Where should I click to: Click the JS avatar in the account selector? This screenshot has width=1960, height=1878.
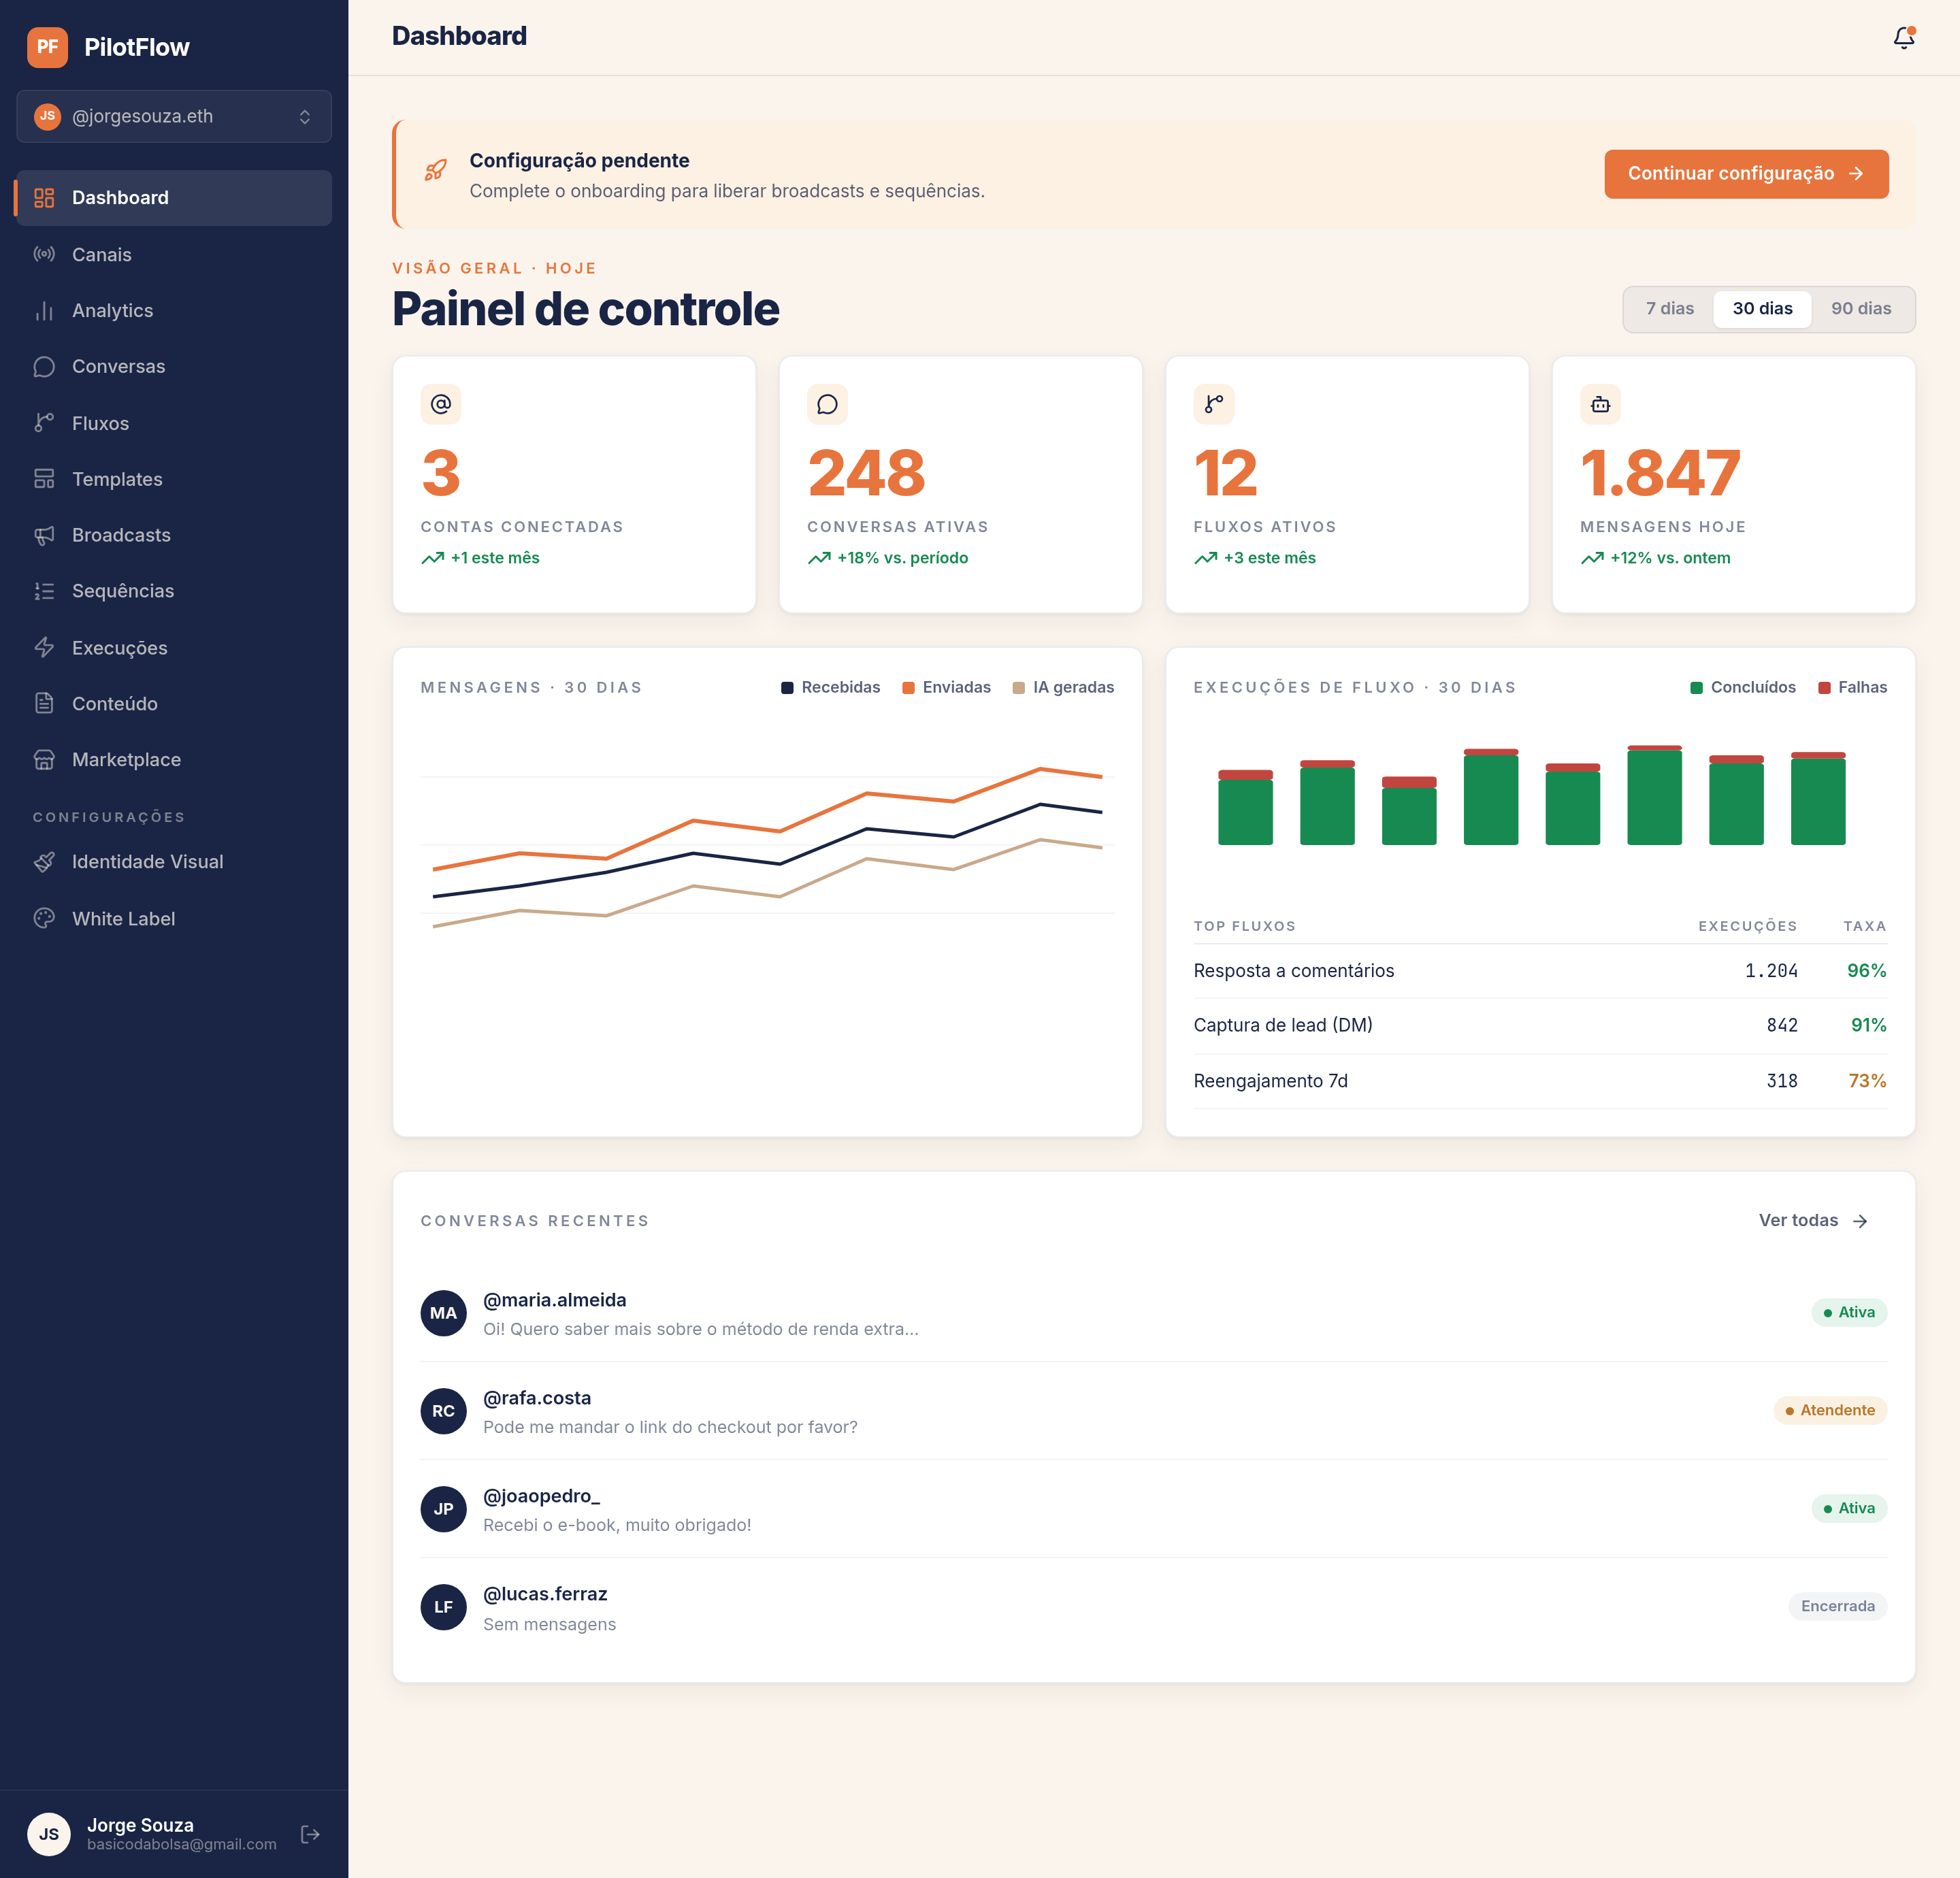(47, 116)
